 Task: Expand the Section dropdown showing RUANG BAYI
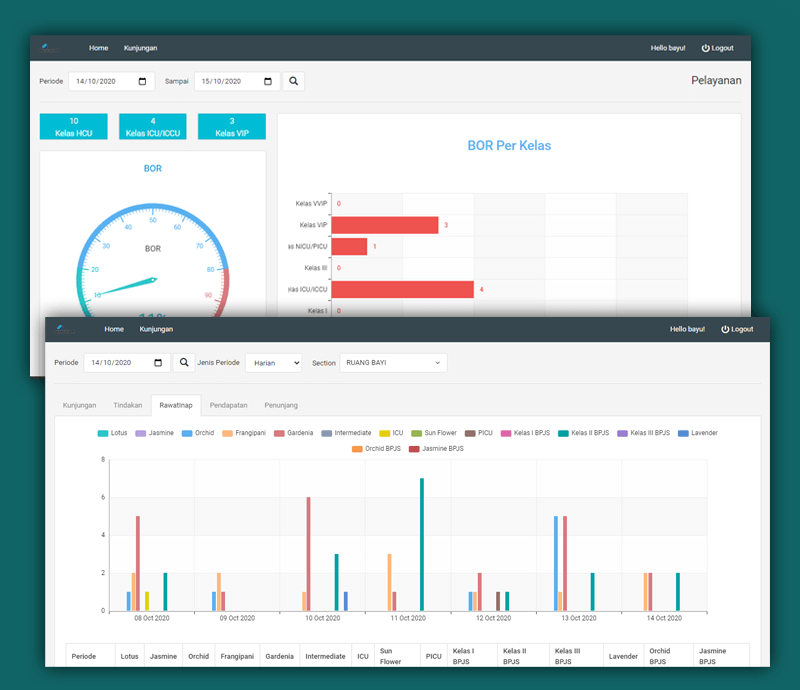click(x=393, y=362)
